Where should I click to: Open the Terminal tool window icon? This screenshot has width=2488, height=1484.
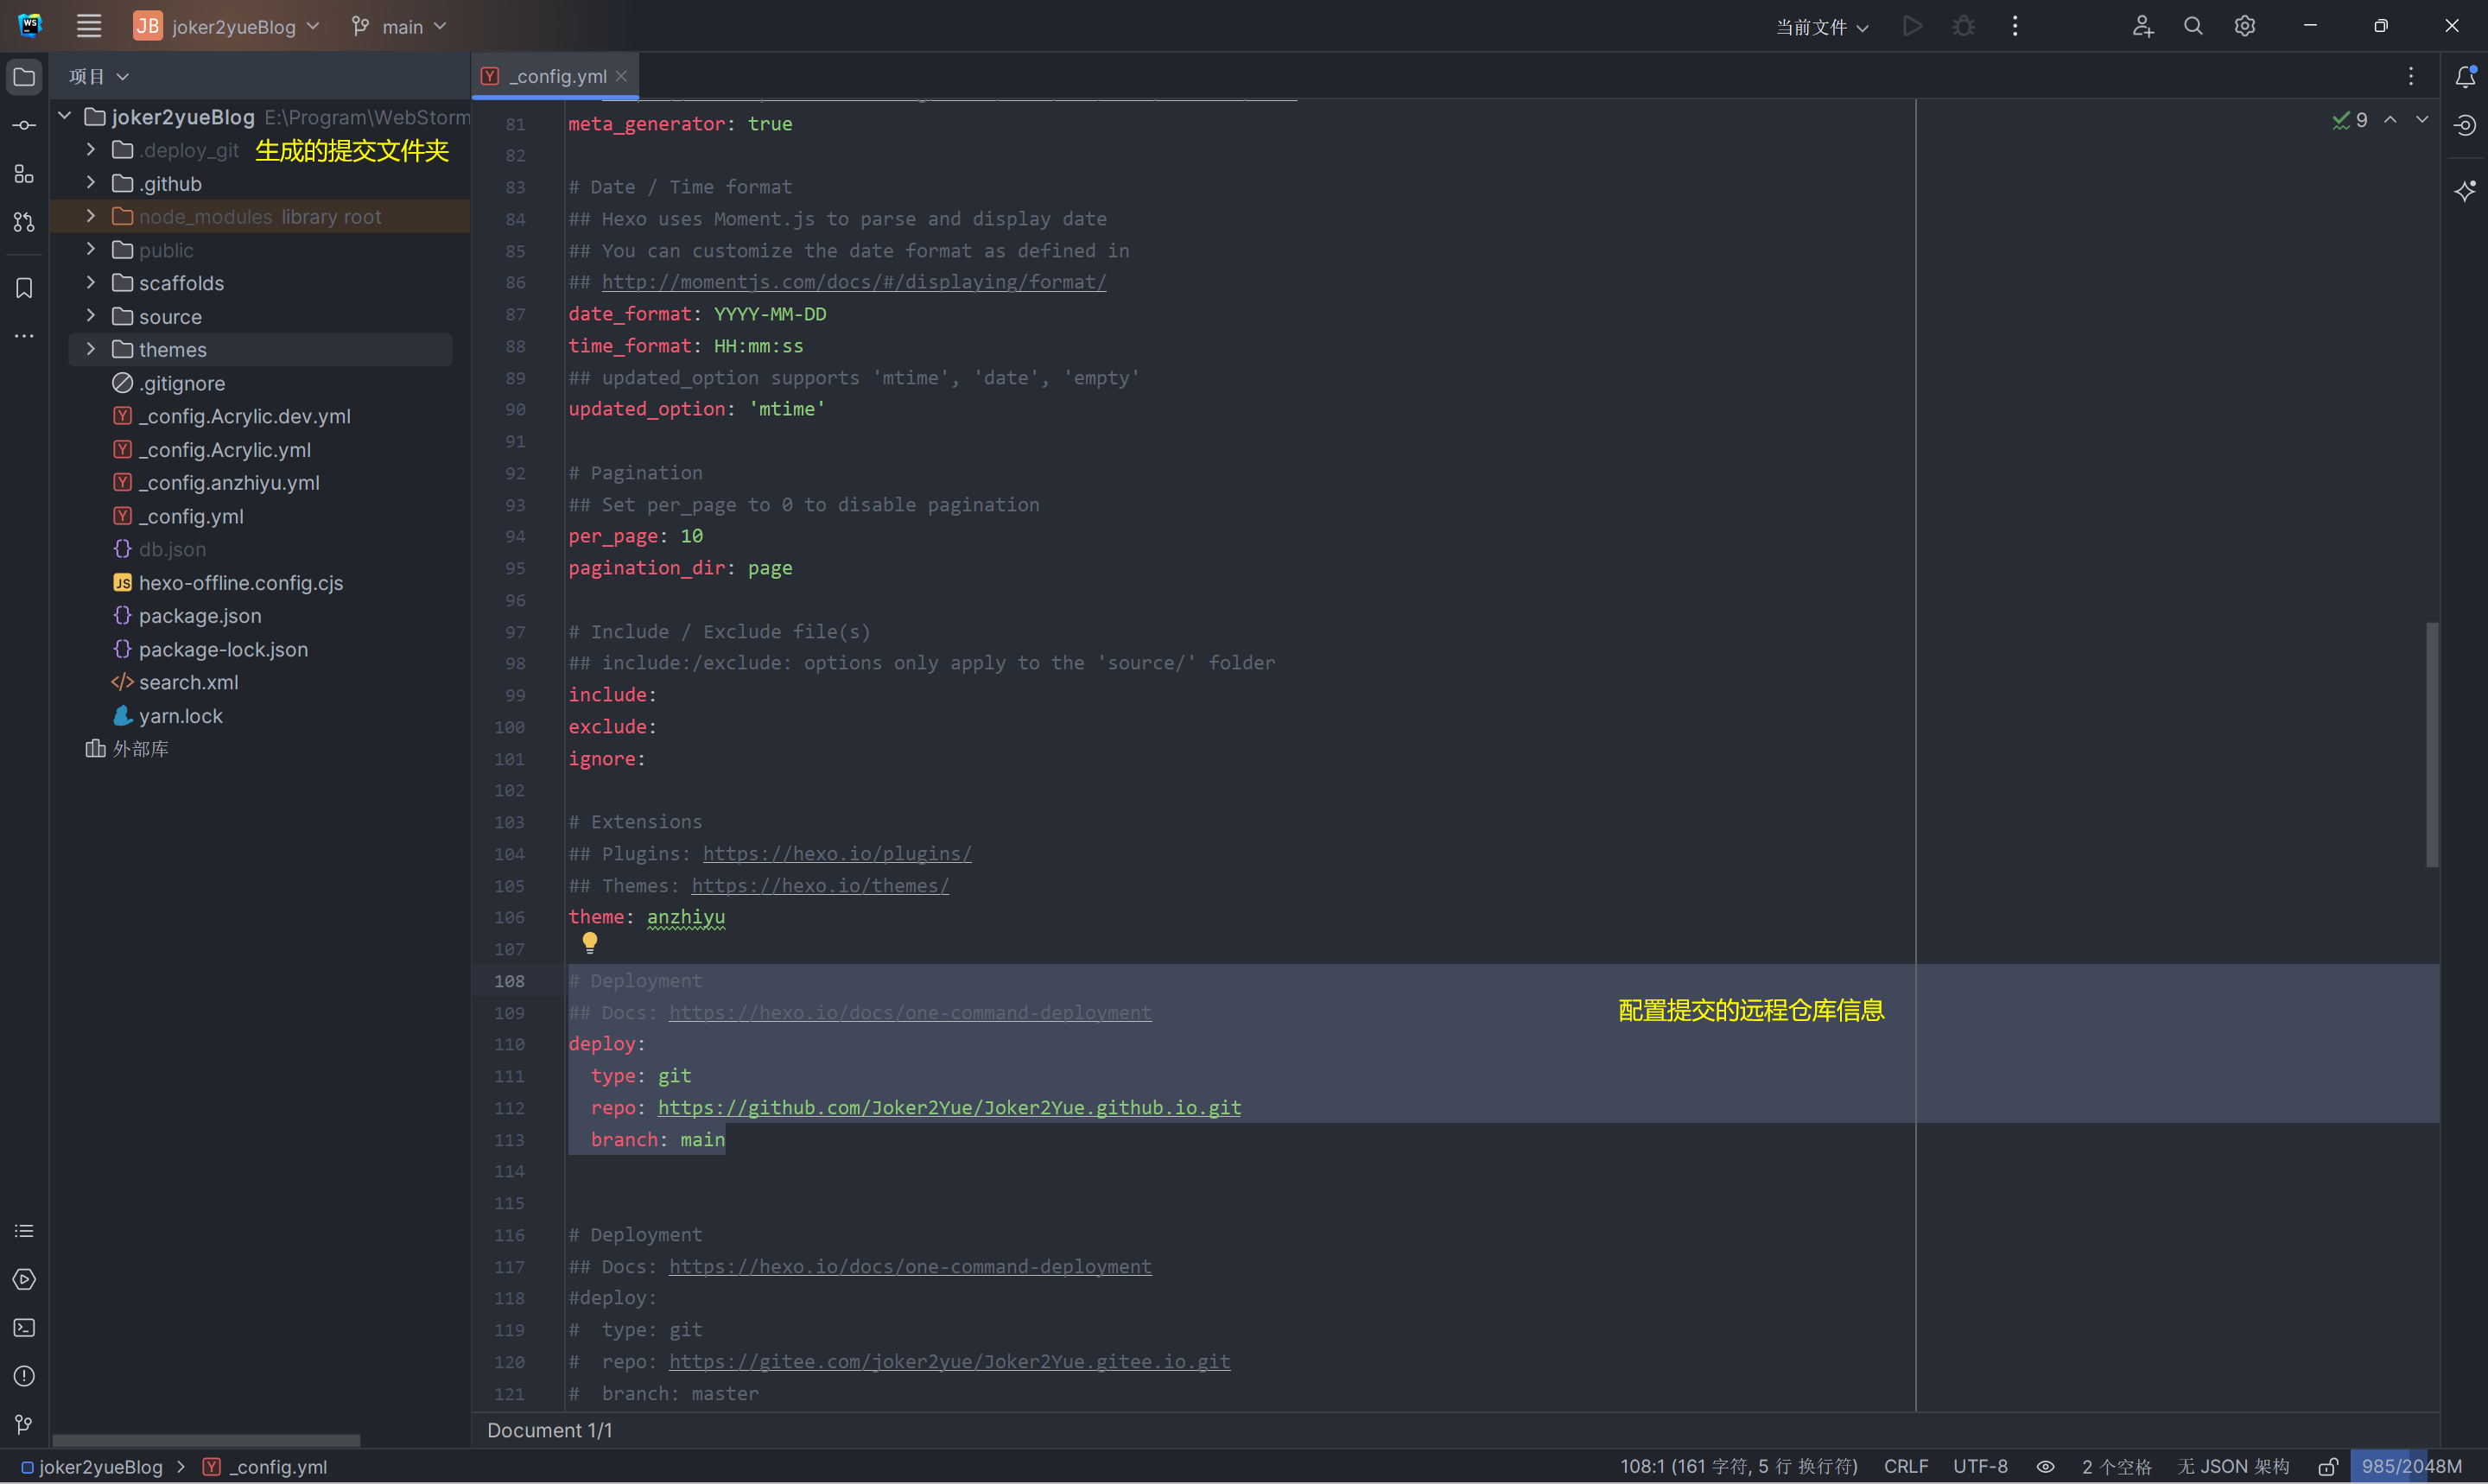(x=24, y=1328)
